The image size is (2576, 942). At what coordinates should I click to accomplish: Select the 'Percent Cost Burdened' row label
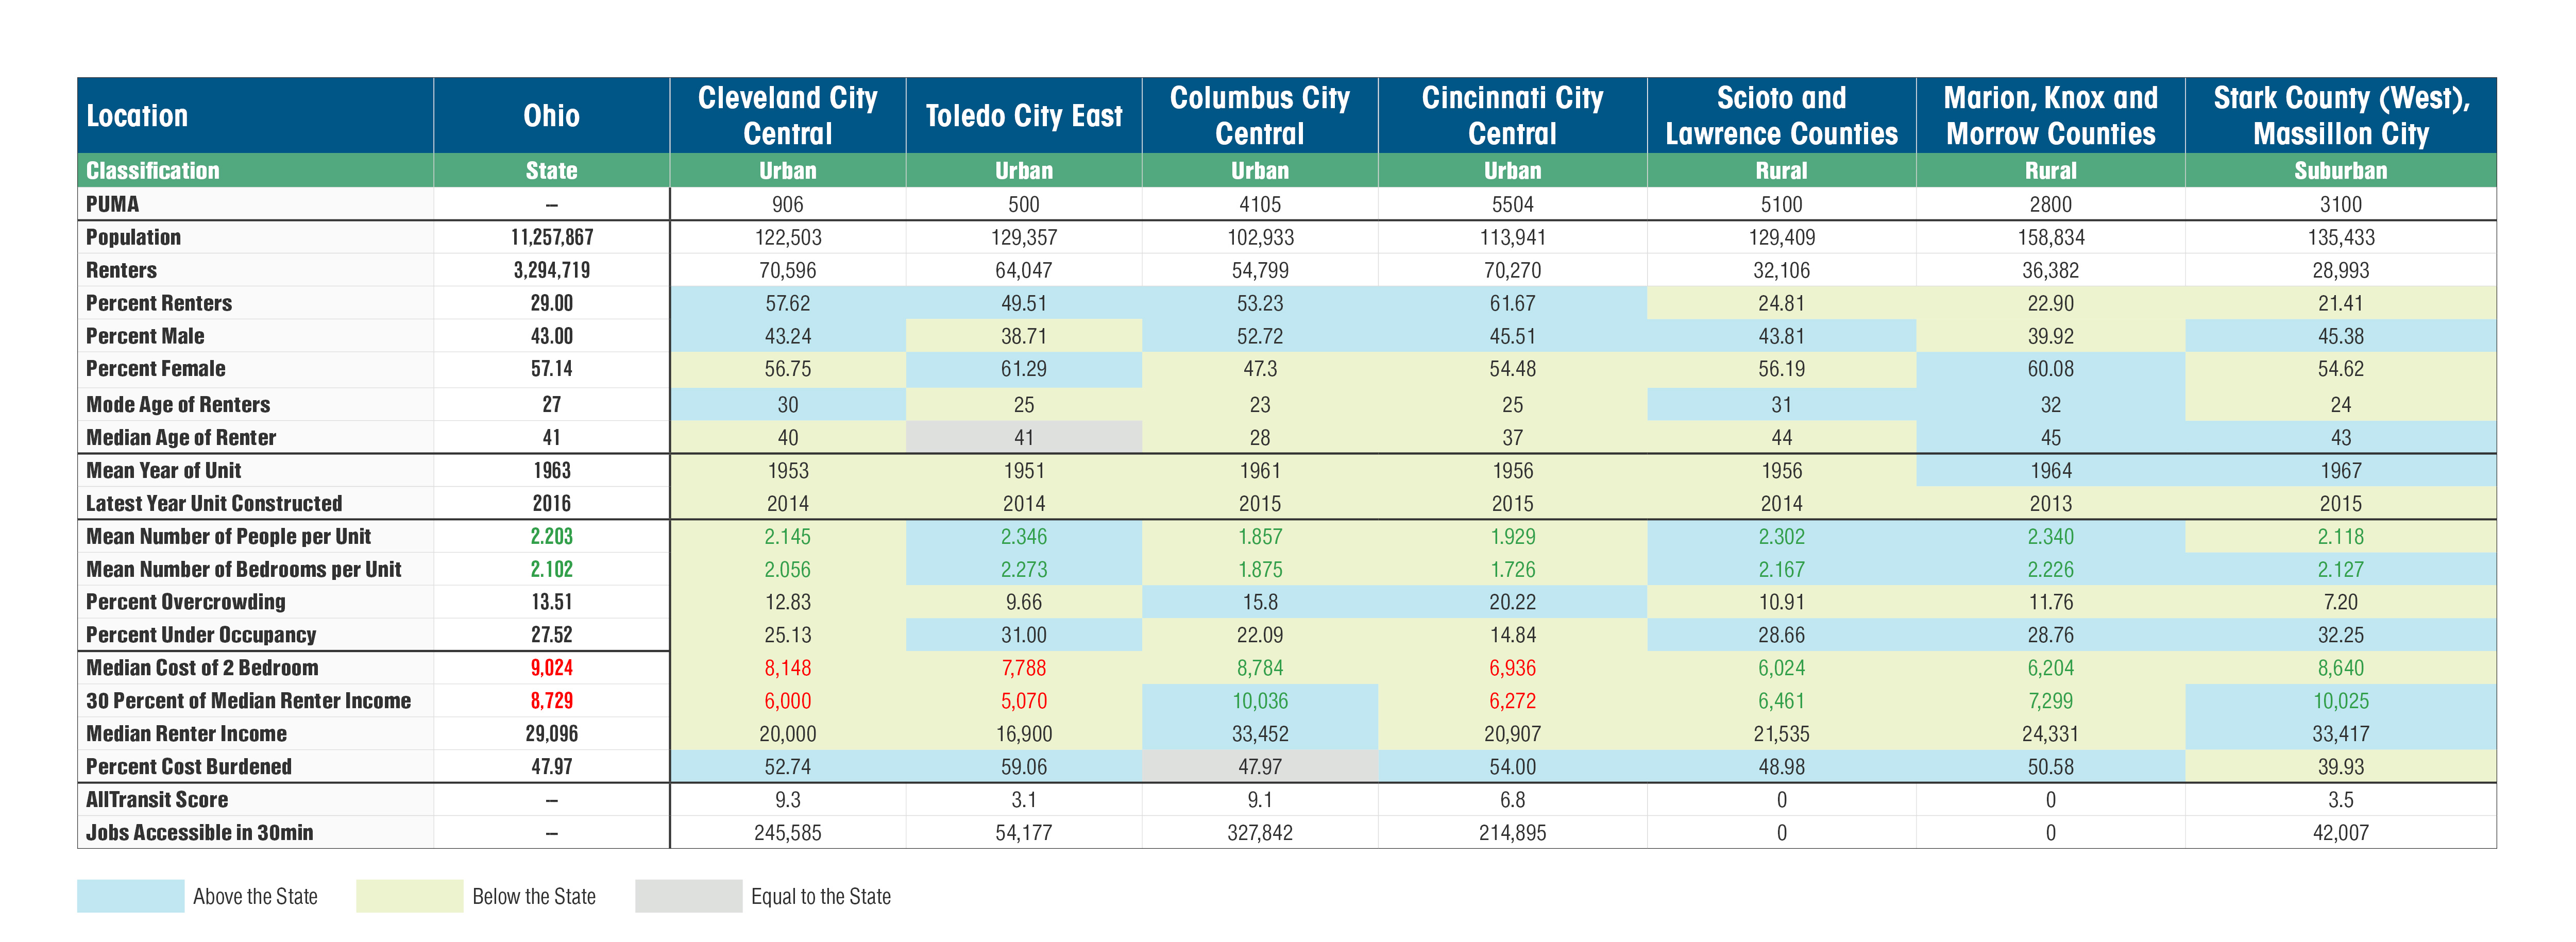point(189,767)
